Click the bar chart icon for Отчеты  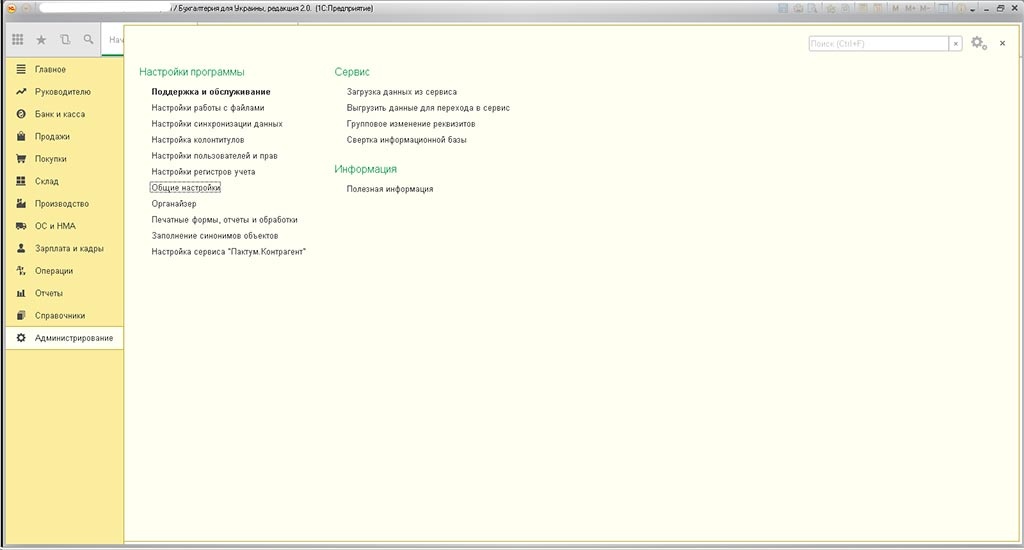pyautogui.click(x=21, y=293)
